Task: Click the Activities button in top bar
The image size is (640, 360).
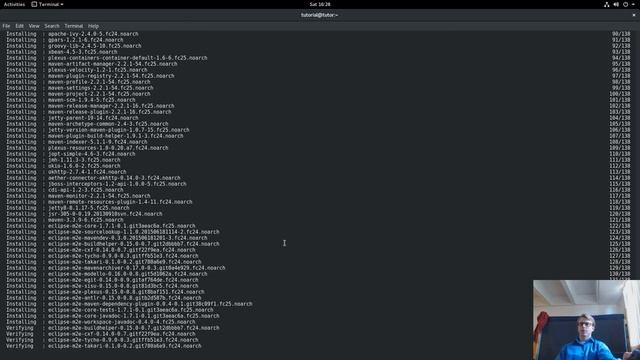Action: (x=14, y=4)
